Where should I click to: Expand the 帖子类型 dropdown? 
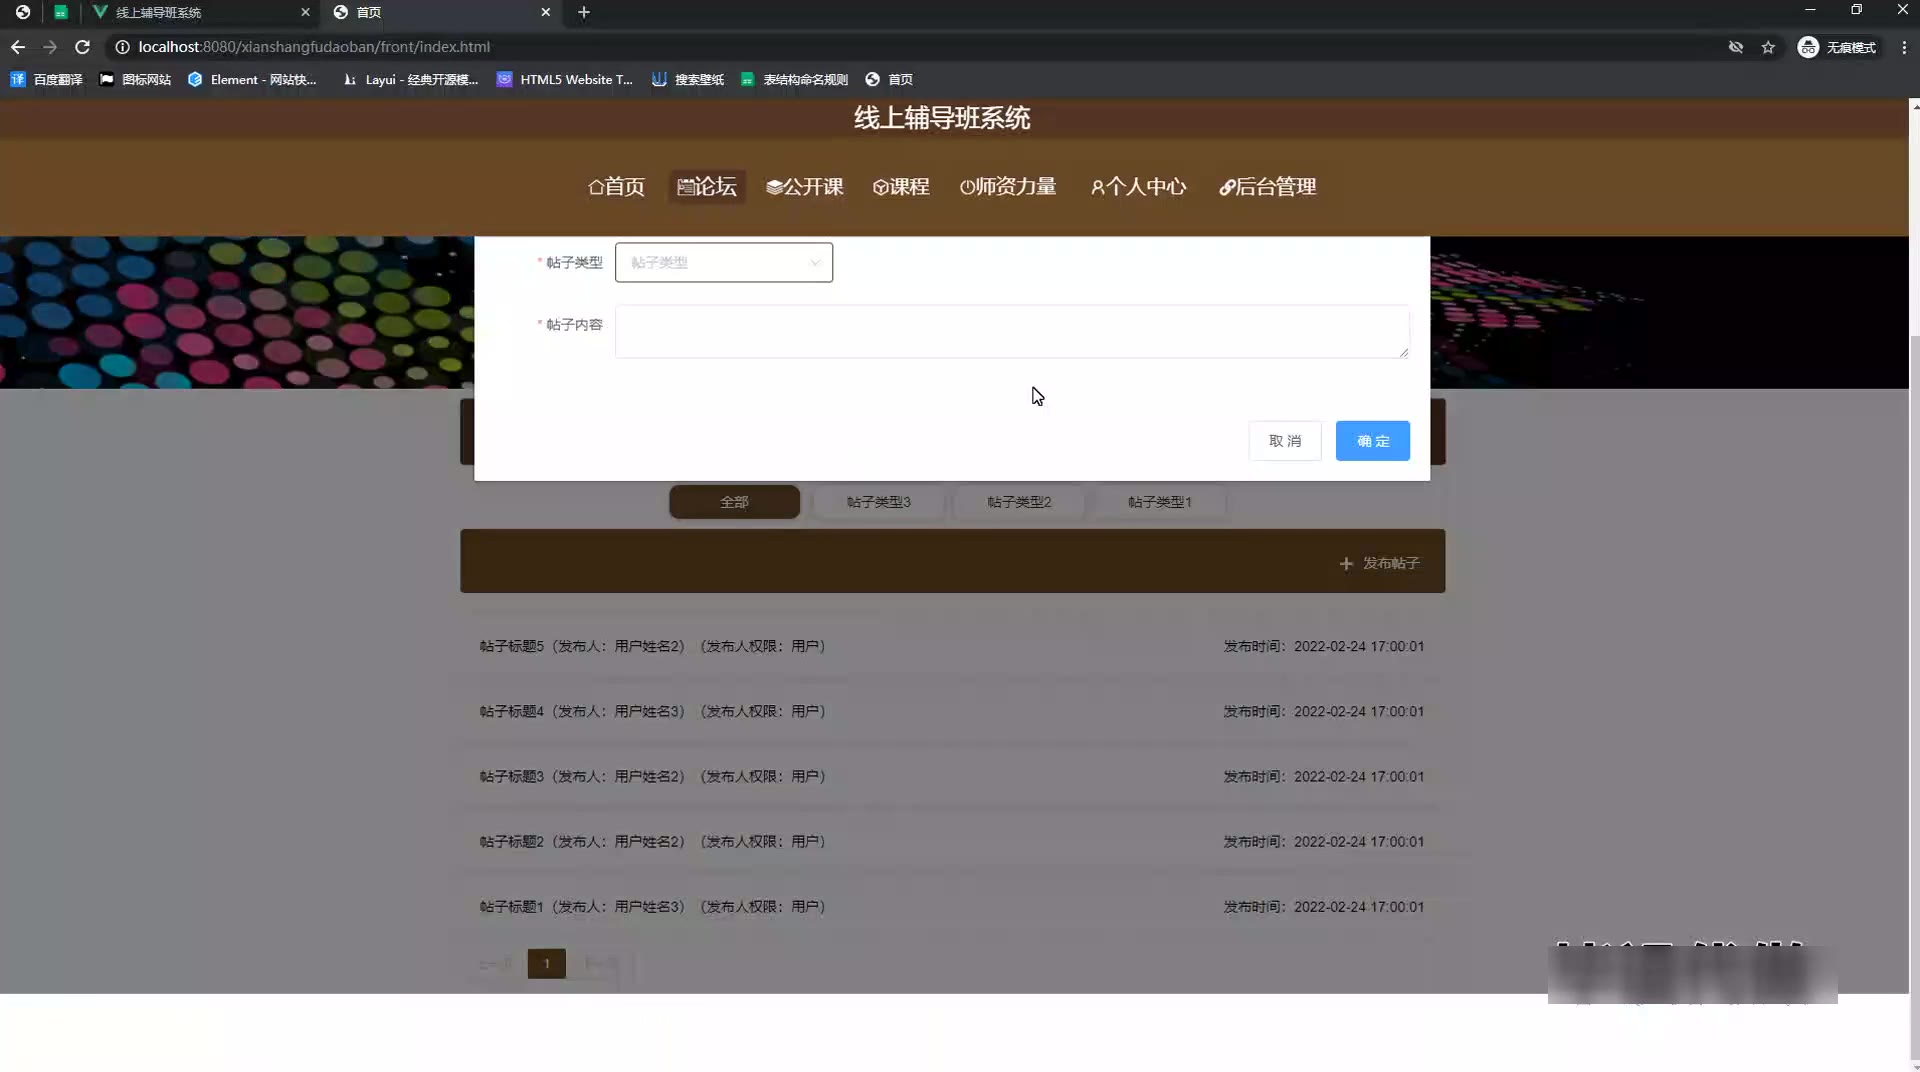(x=724, y=263)
